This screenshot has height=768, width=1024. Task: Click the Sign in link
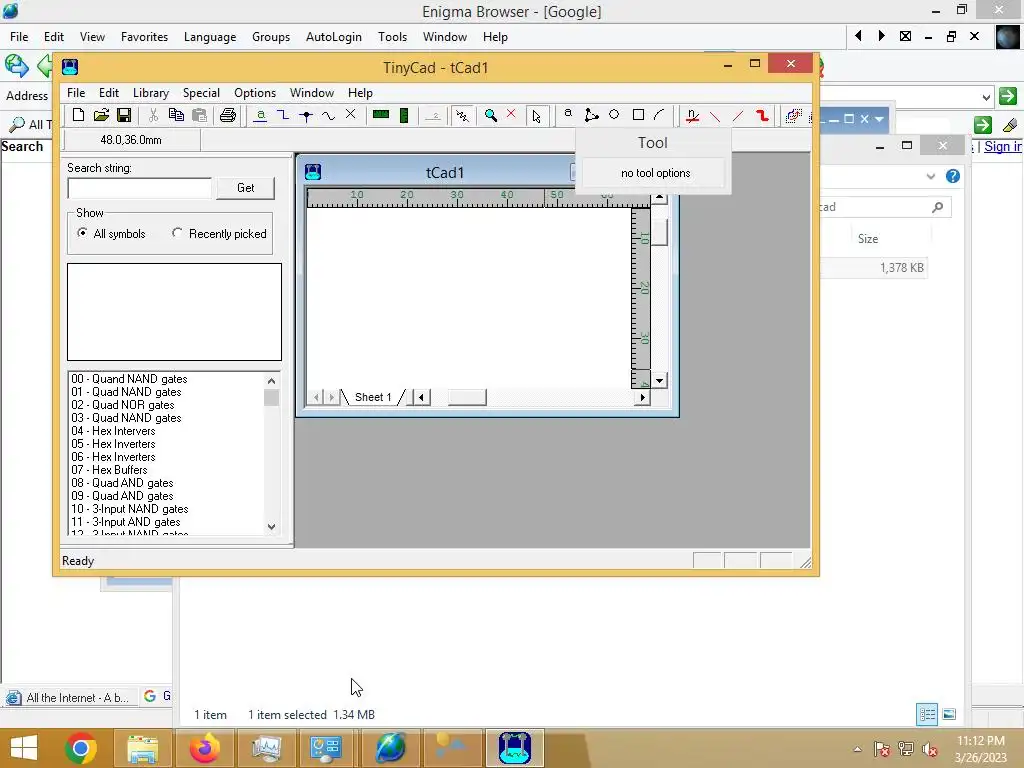coord(1003,146)
